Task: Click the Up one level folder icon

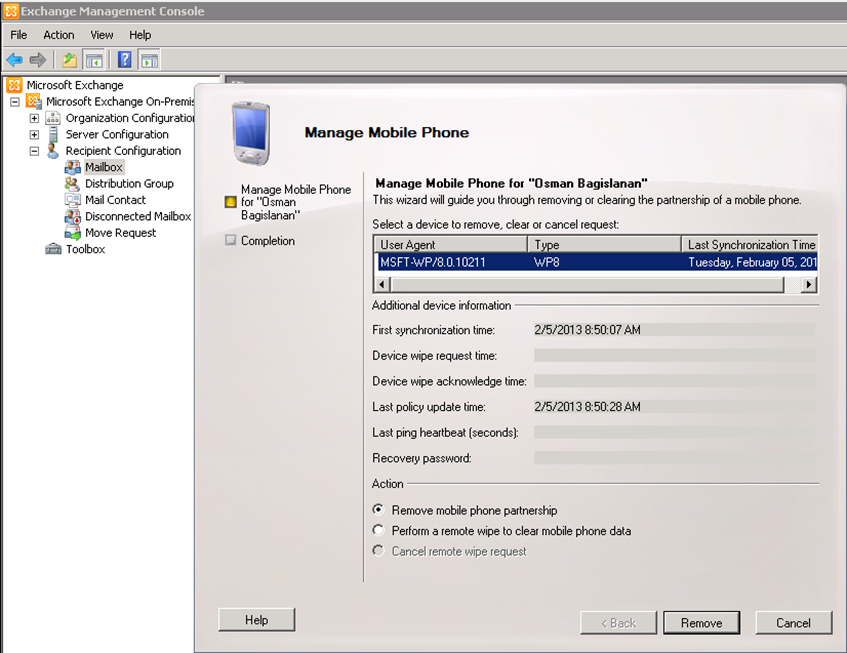Action: click(70, 60)
